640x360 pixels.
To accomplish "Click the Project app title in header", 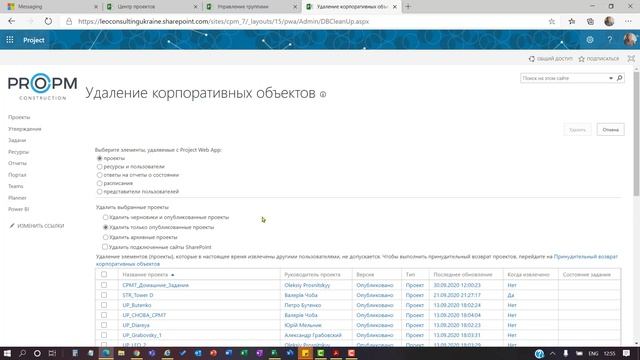I will 34,40.
